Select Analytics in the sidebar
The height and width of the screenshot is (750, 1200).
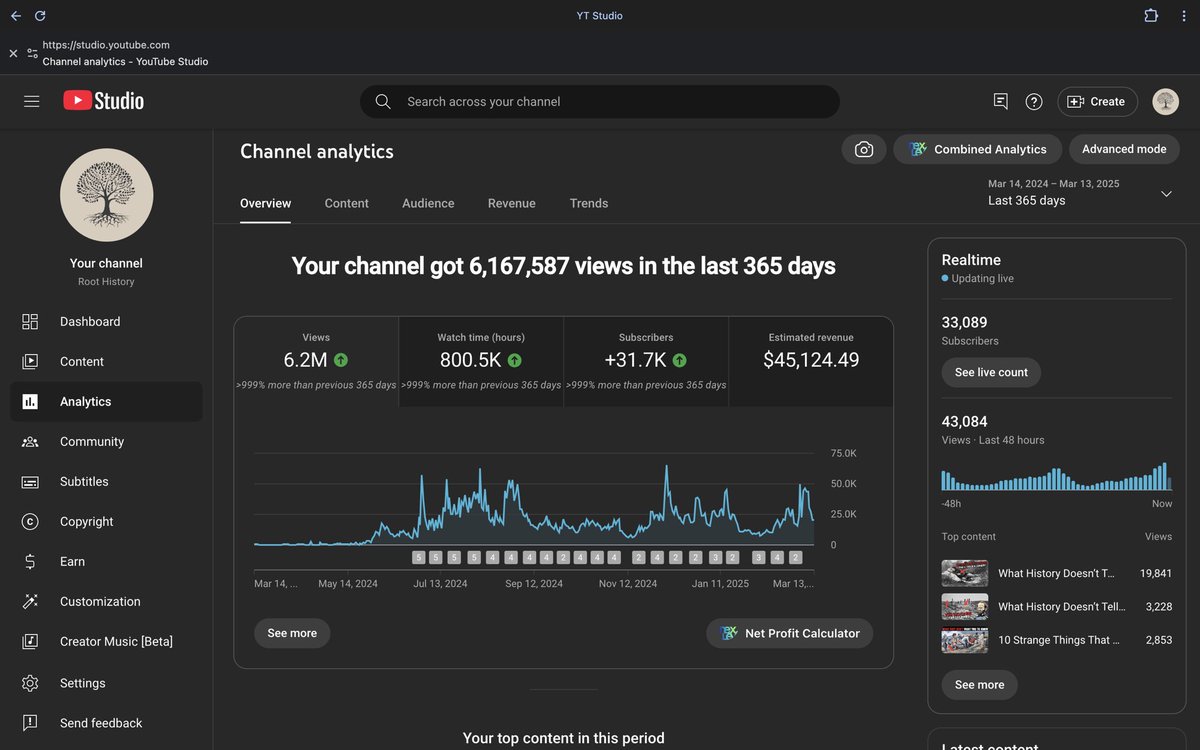(106, 402)
